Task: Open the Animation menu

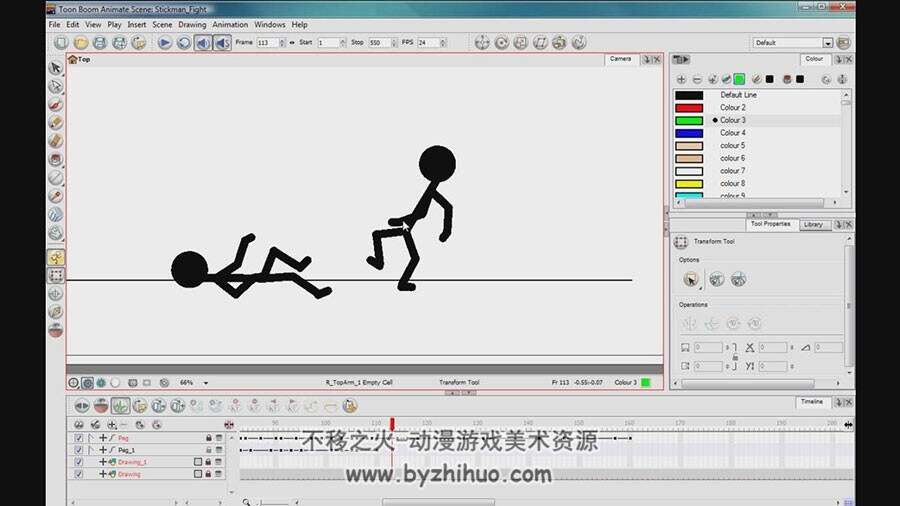Action: [x=230, y=25]
